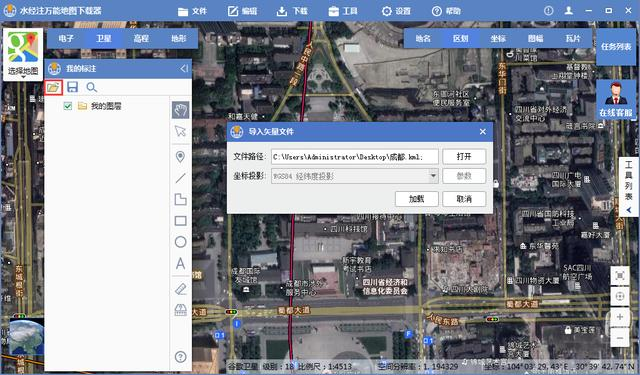This screenshot has width=640, height=375.
Task: Close the 导入矢量文件 dialog
Action: (483, 132)
